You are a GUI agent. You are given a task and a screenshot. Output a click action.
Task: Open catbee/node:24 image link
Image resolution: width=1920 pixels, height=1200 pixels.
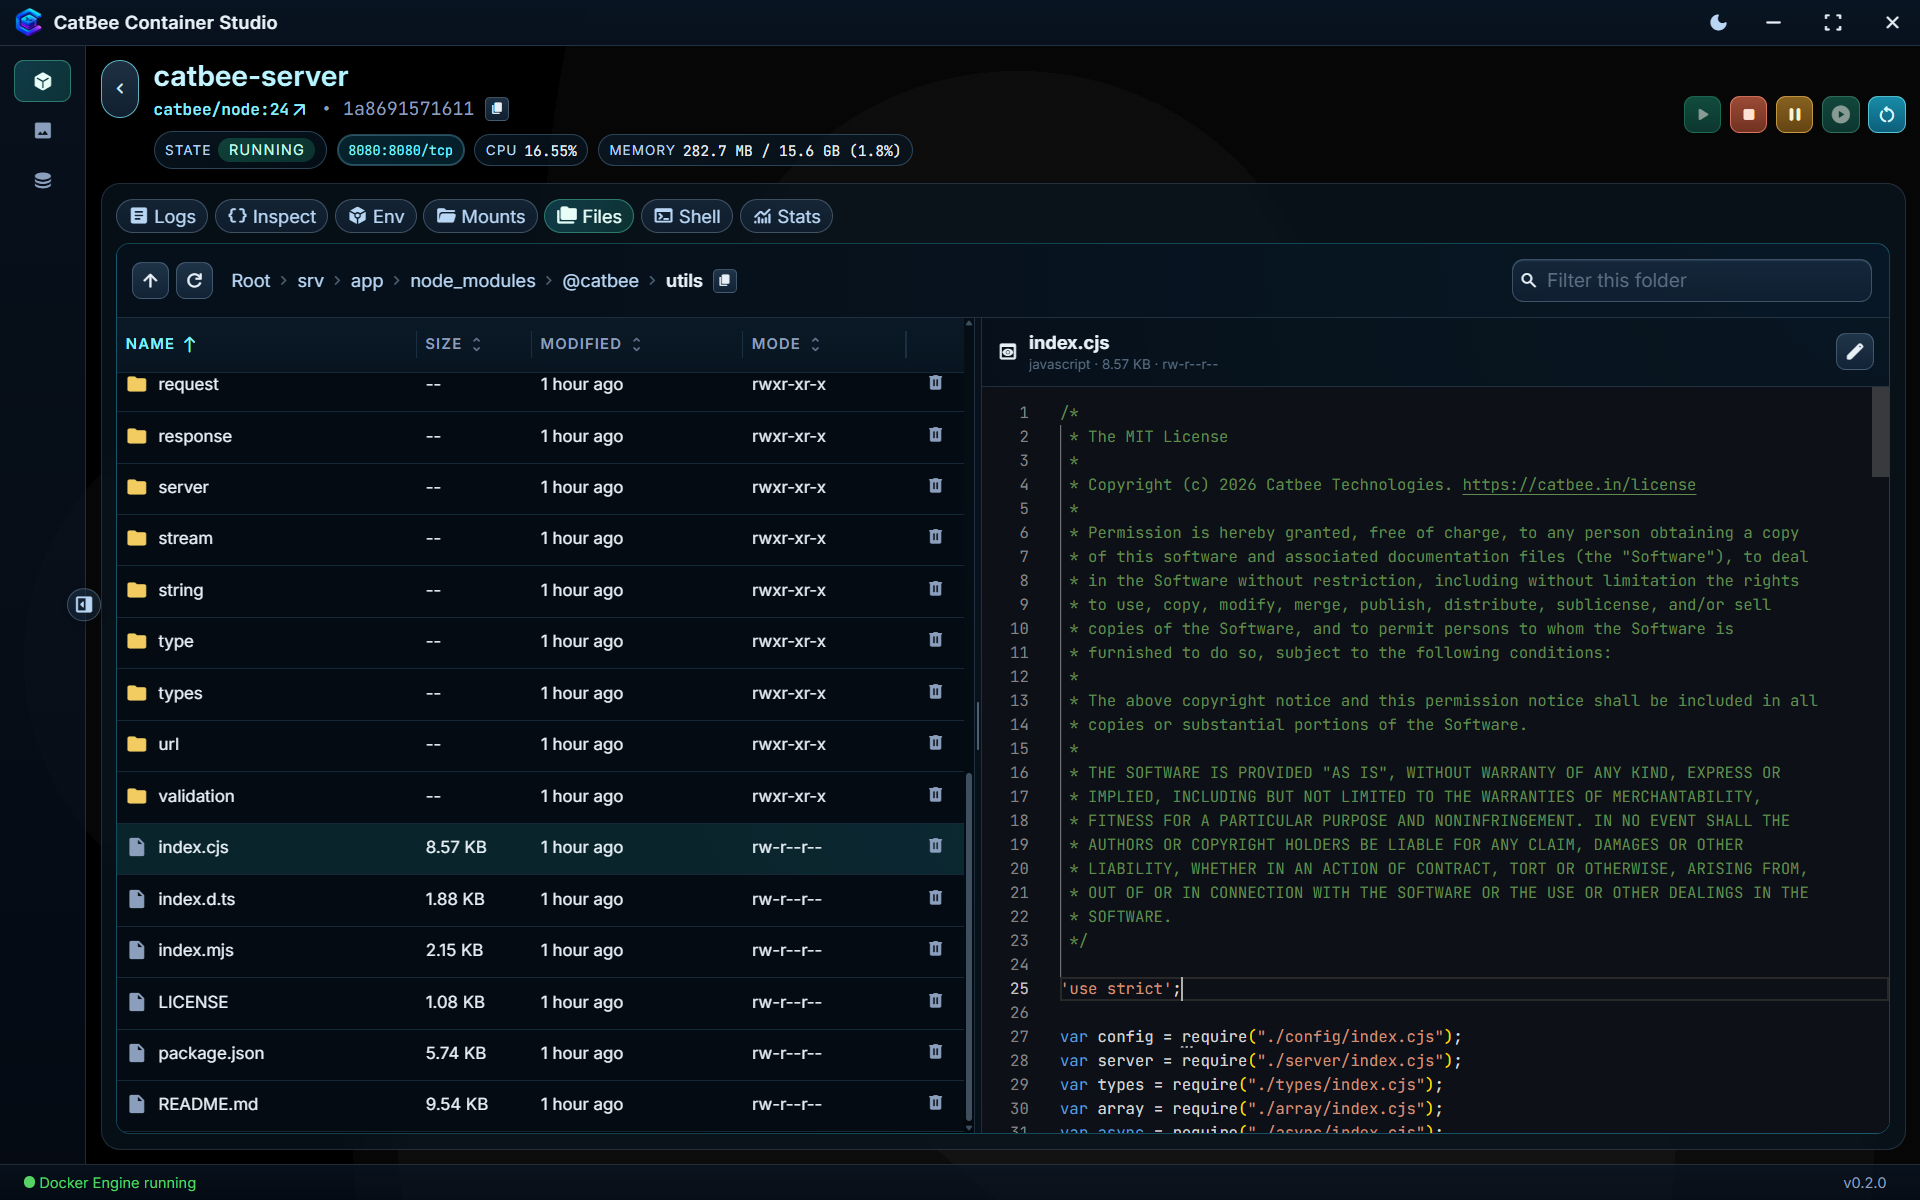229,109
